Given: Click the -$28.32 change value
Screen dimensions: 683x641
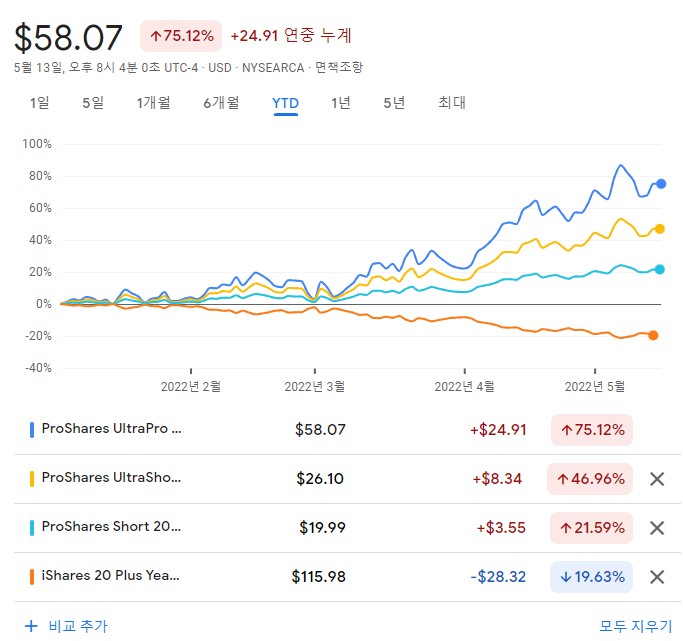Looking at the screenshot, I should pyautogui.click(x=498, y=577).
